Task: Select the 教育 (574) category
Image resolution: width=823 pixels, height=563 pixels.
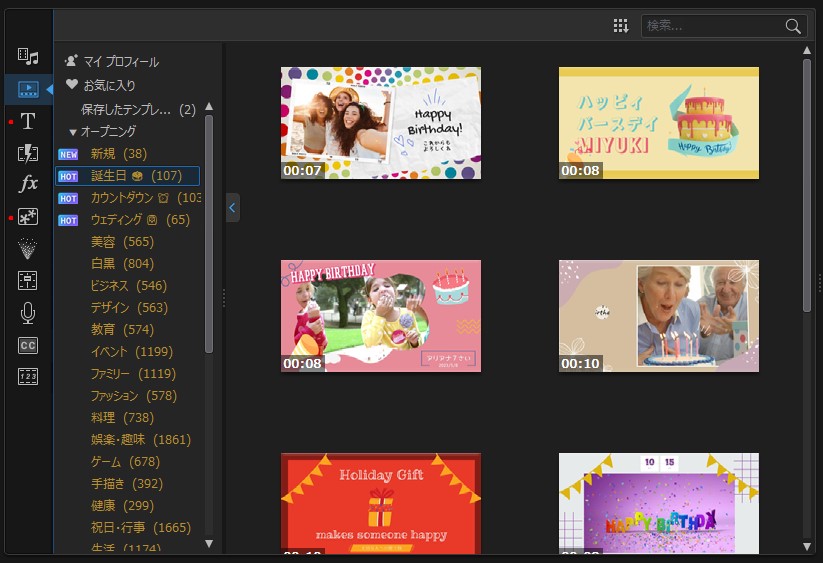Action: pyautogui.click(x=122, y=330)
